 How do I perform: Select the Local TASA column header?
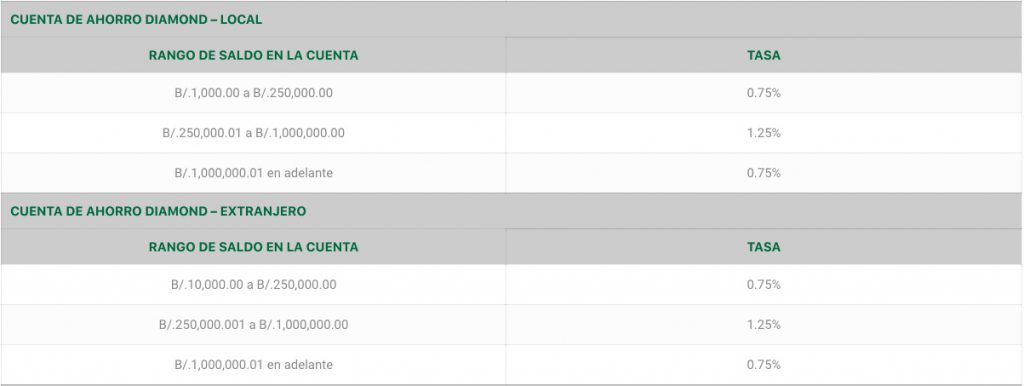[763, 56]
